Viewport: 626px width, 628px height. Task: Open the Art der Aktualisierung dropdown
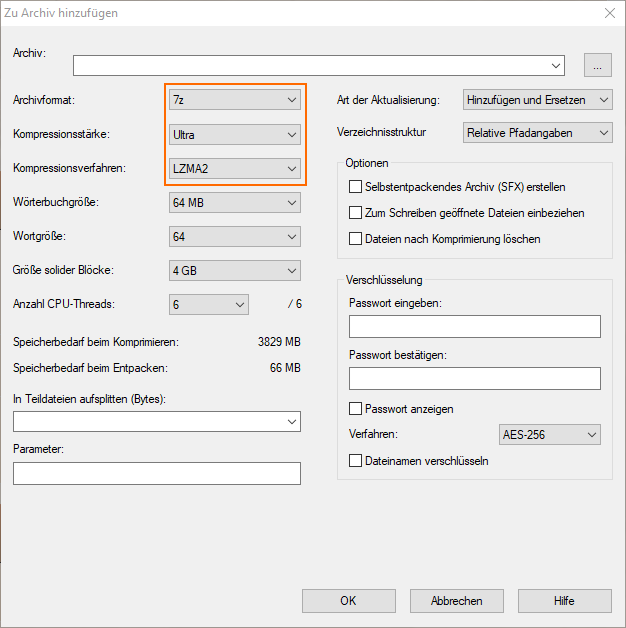tap(537, 100)
